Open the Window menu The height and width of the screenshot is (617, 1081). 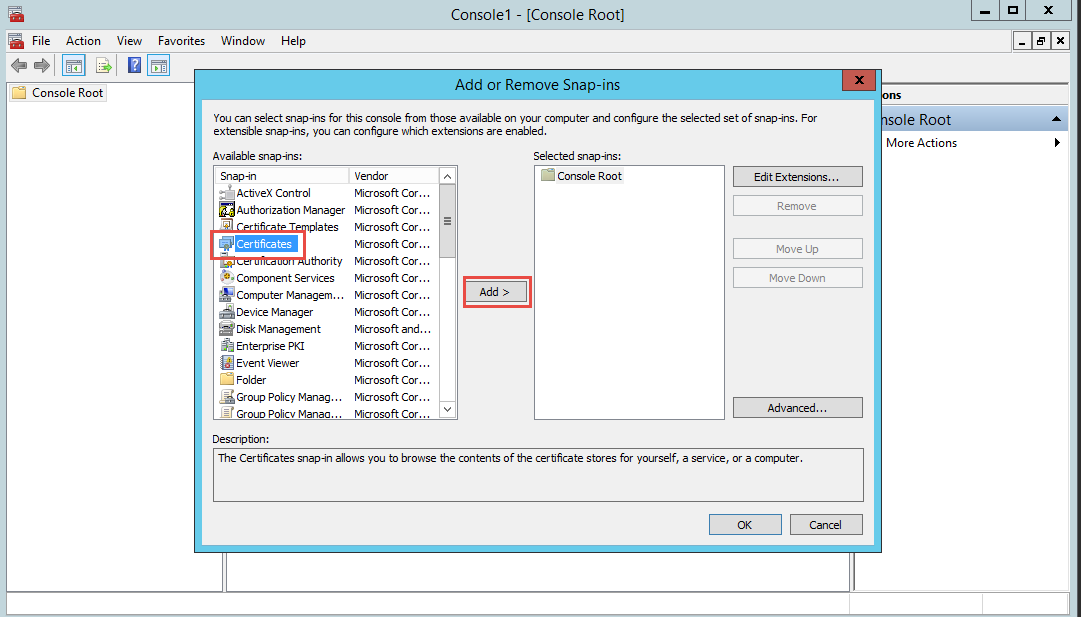(x=243, y=41)
